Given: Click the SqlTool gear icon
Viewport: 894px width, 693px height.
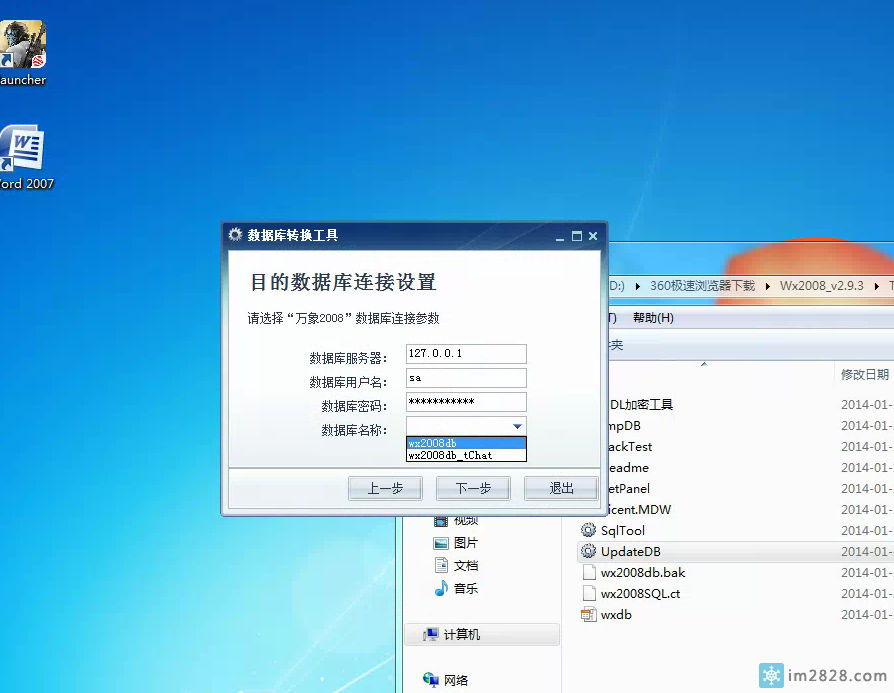Looking at the screenshot, I should pyautogui.click(x=588, y=531).
